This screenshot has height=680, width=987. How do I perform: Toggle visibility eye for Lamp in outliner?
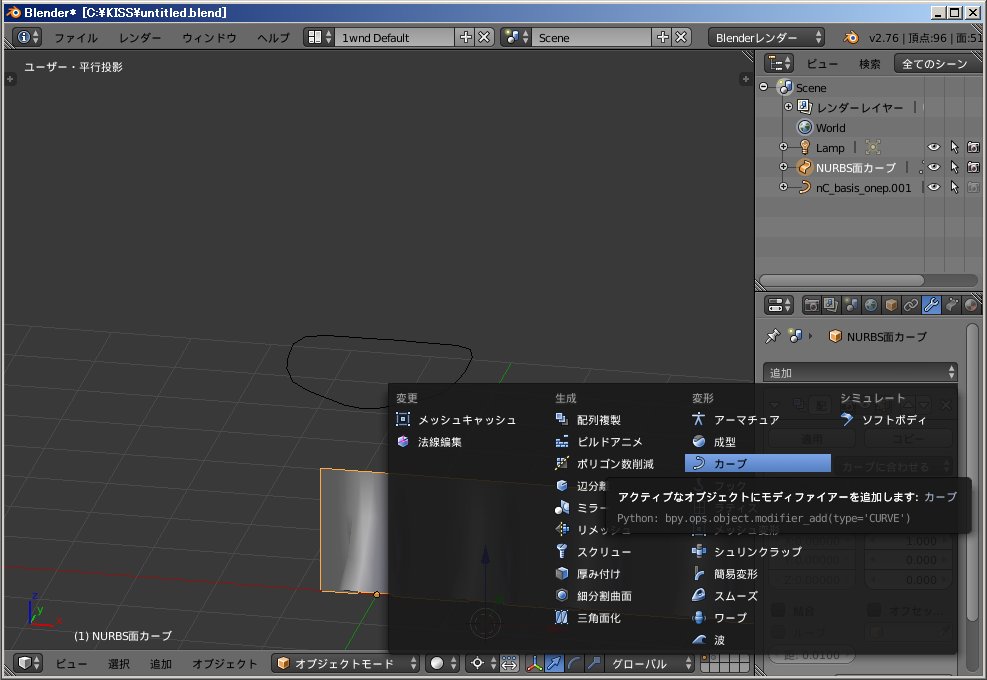coord(934,147)
